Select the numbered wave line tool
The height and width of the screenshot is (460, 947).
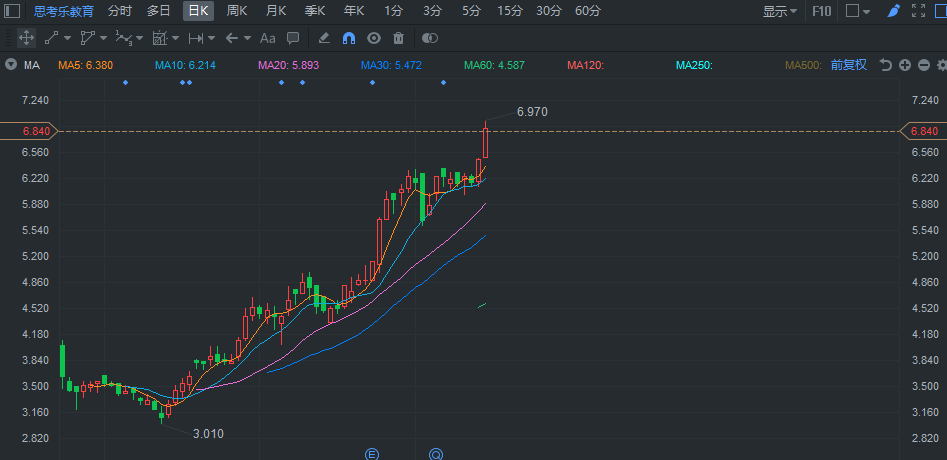pos(124,38)
